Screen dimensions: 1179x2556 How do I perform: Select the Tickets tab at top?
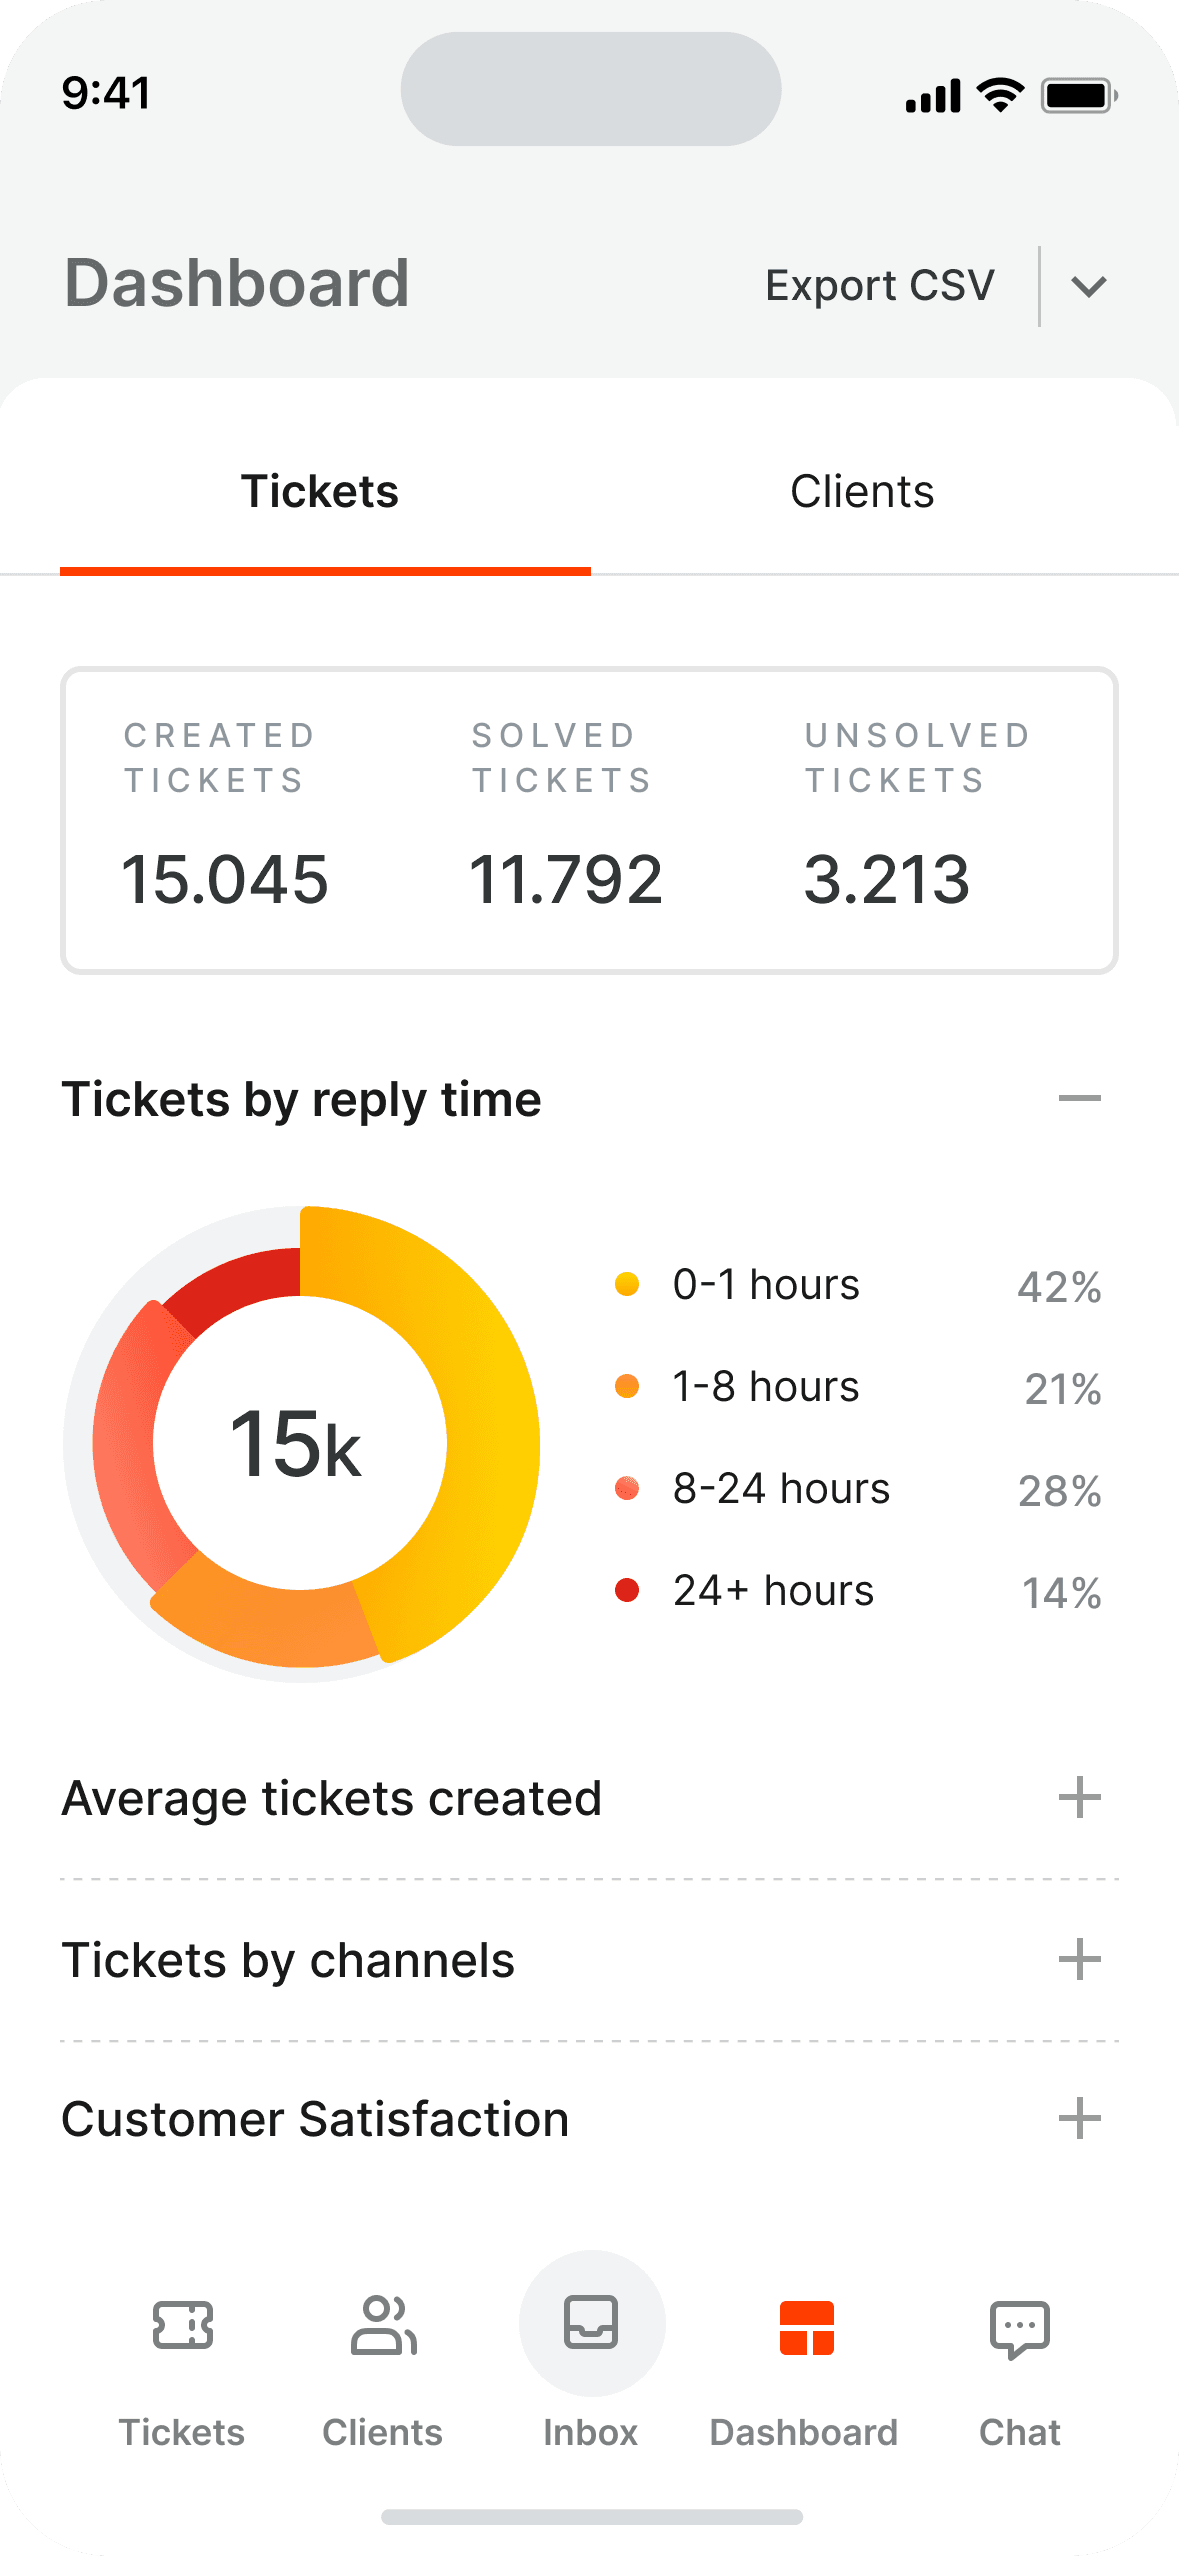click(x=320, y=491)
